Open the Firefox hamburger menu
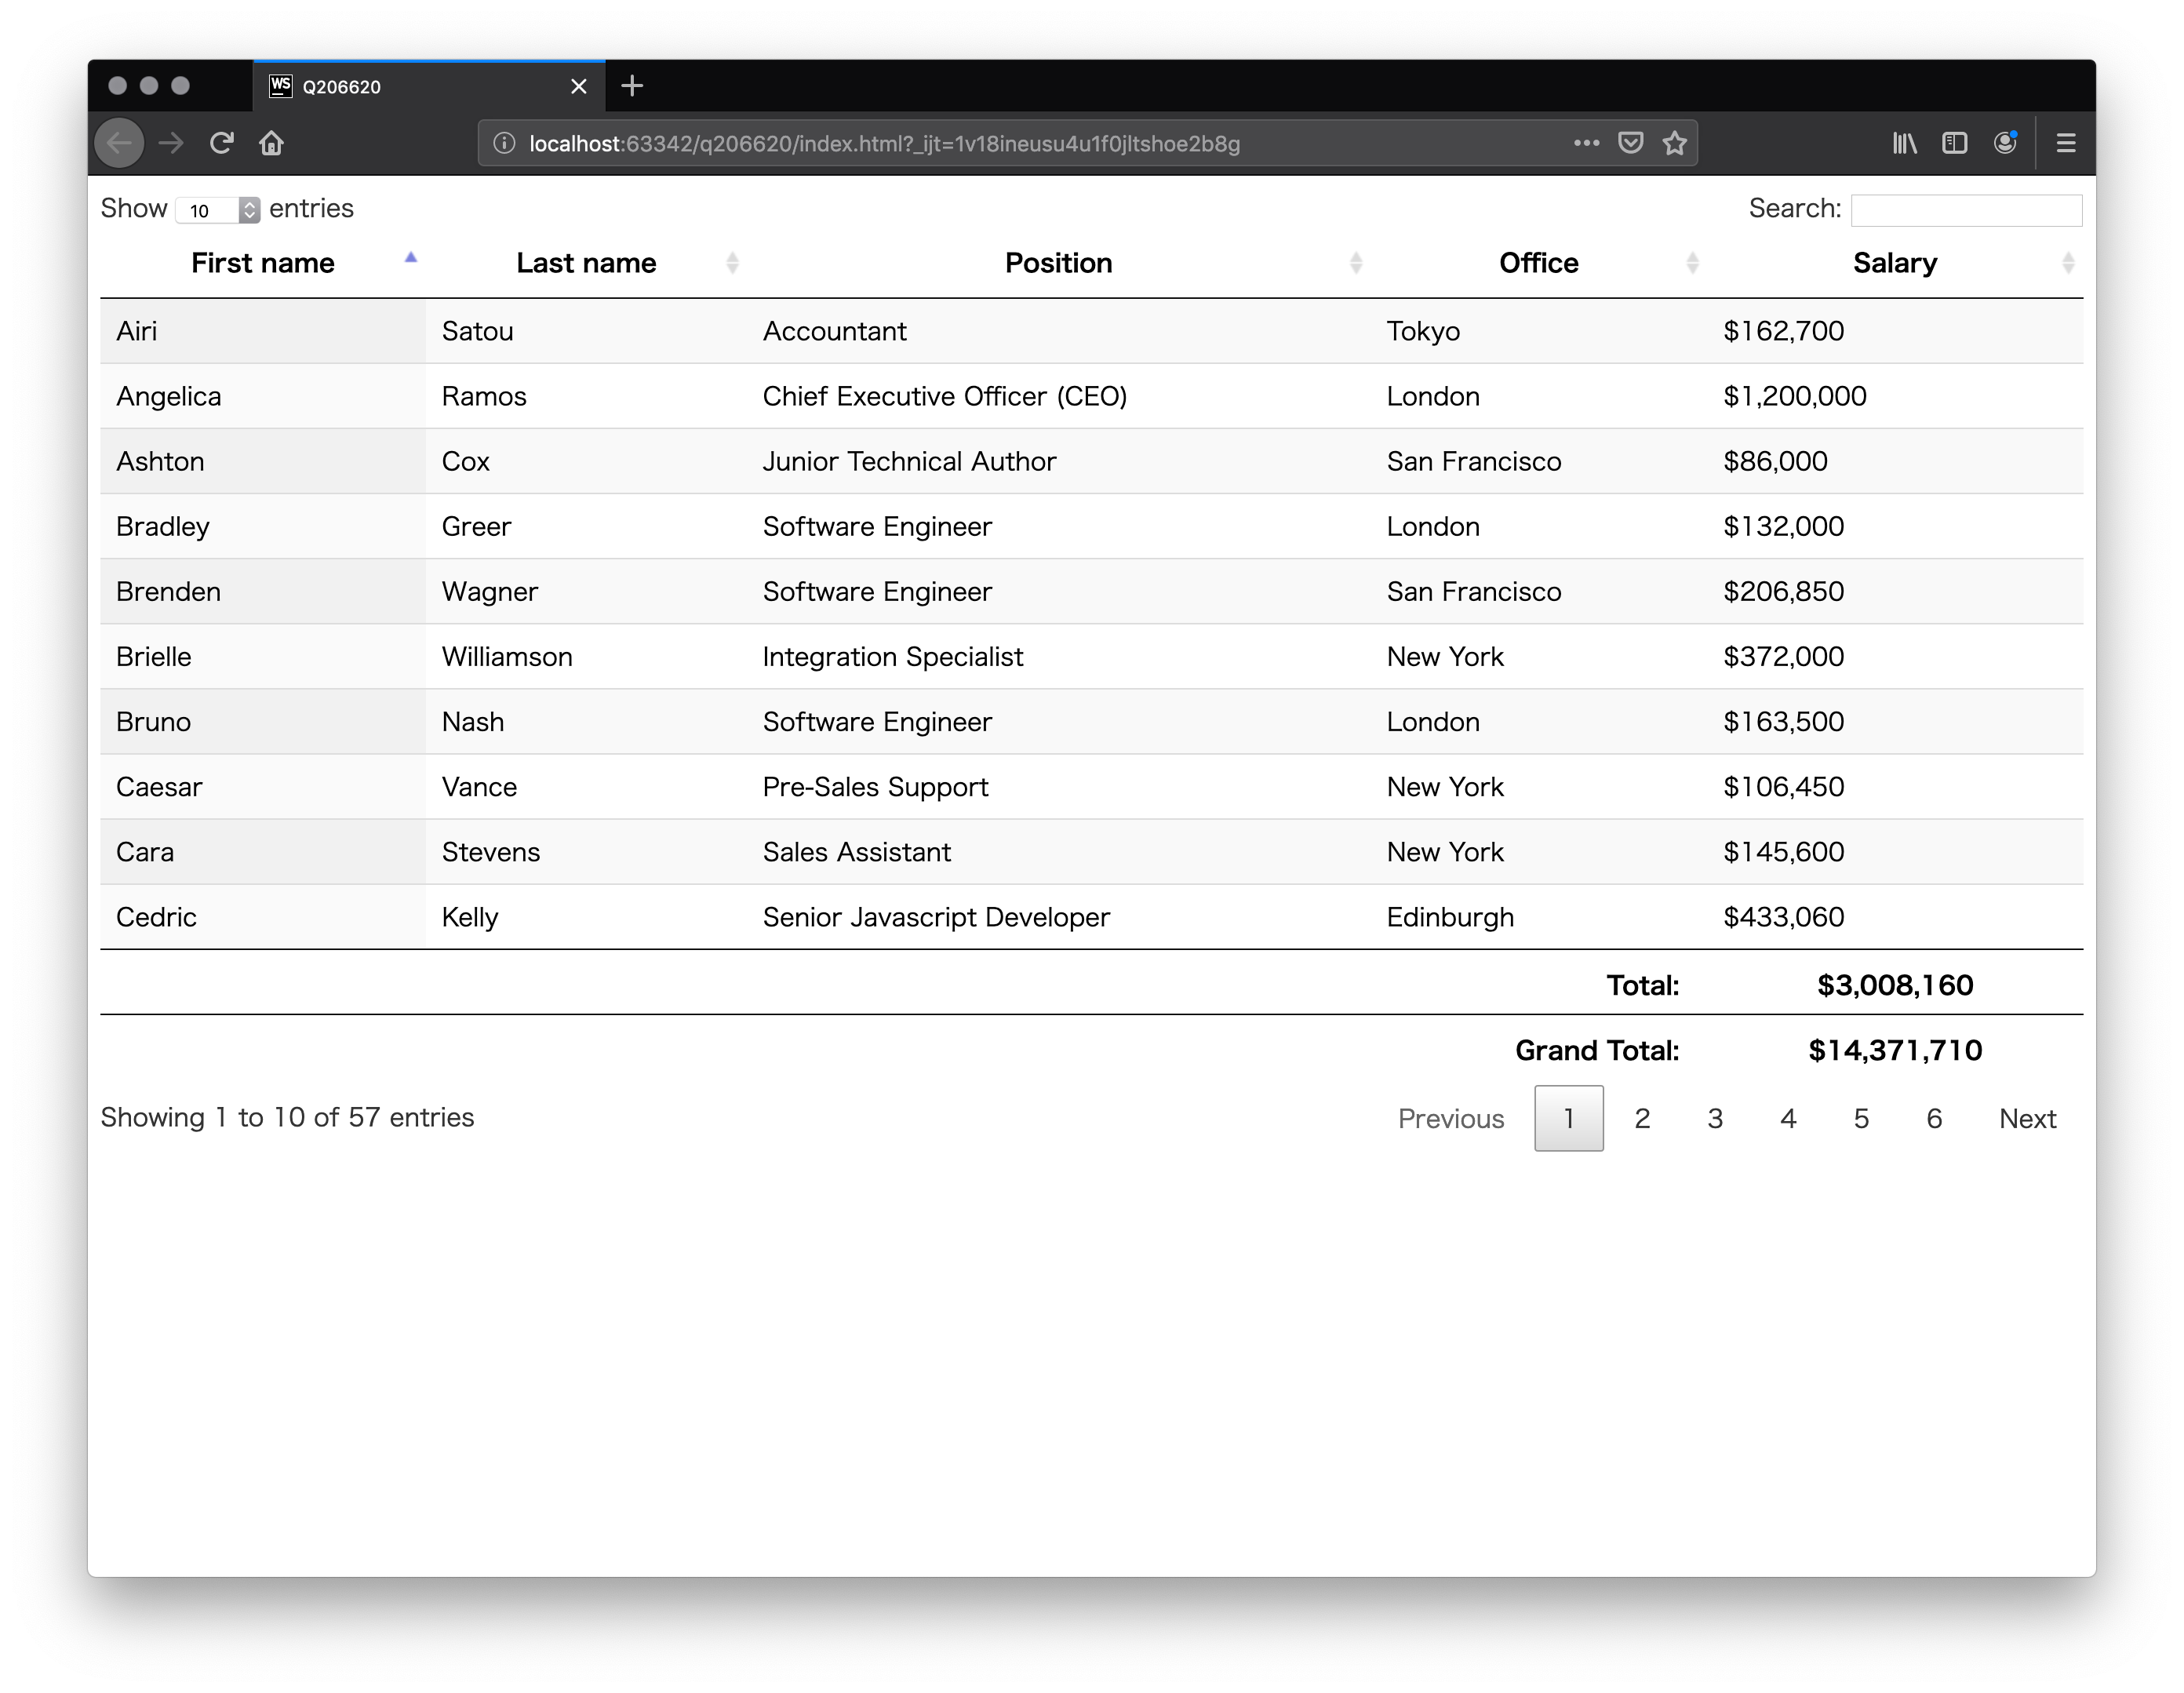This screenshot has width=2184, height=1693. [2065, 143]
